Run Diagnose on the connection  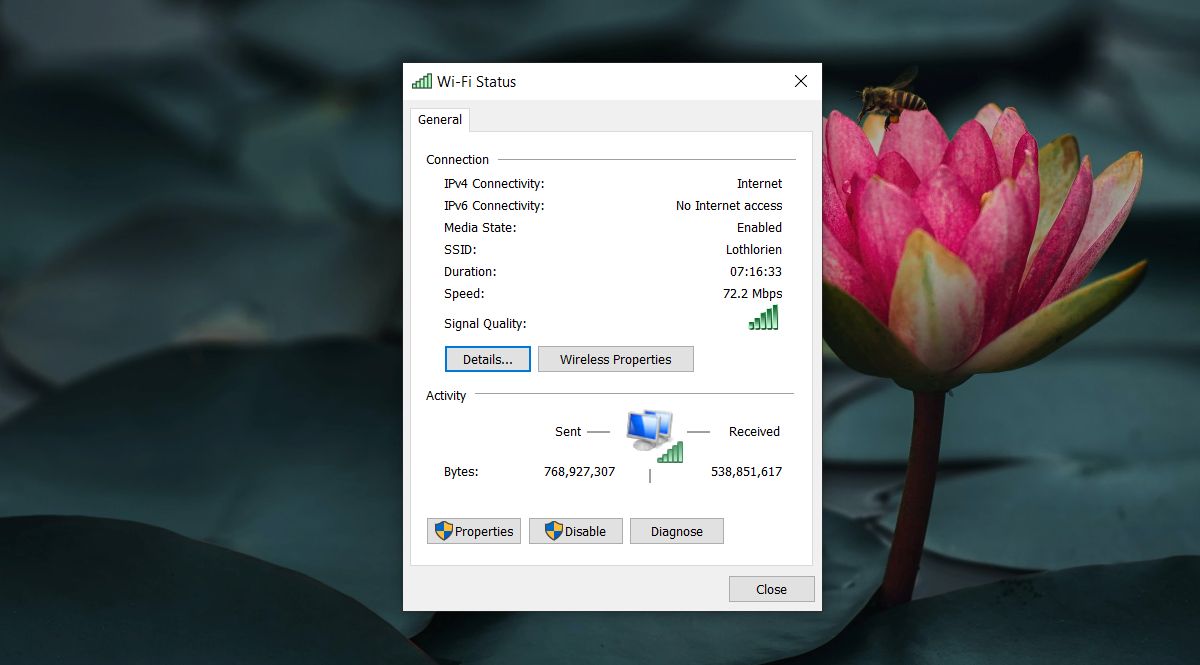coord(677,531)
